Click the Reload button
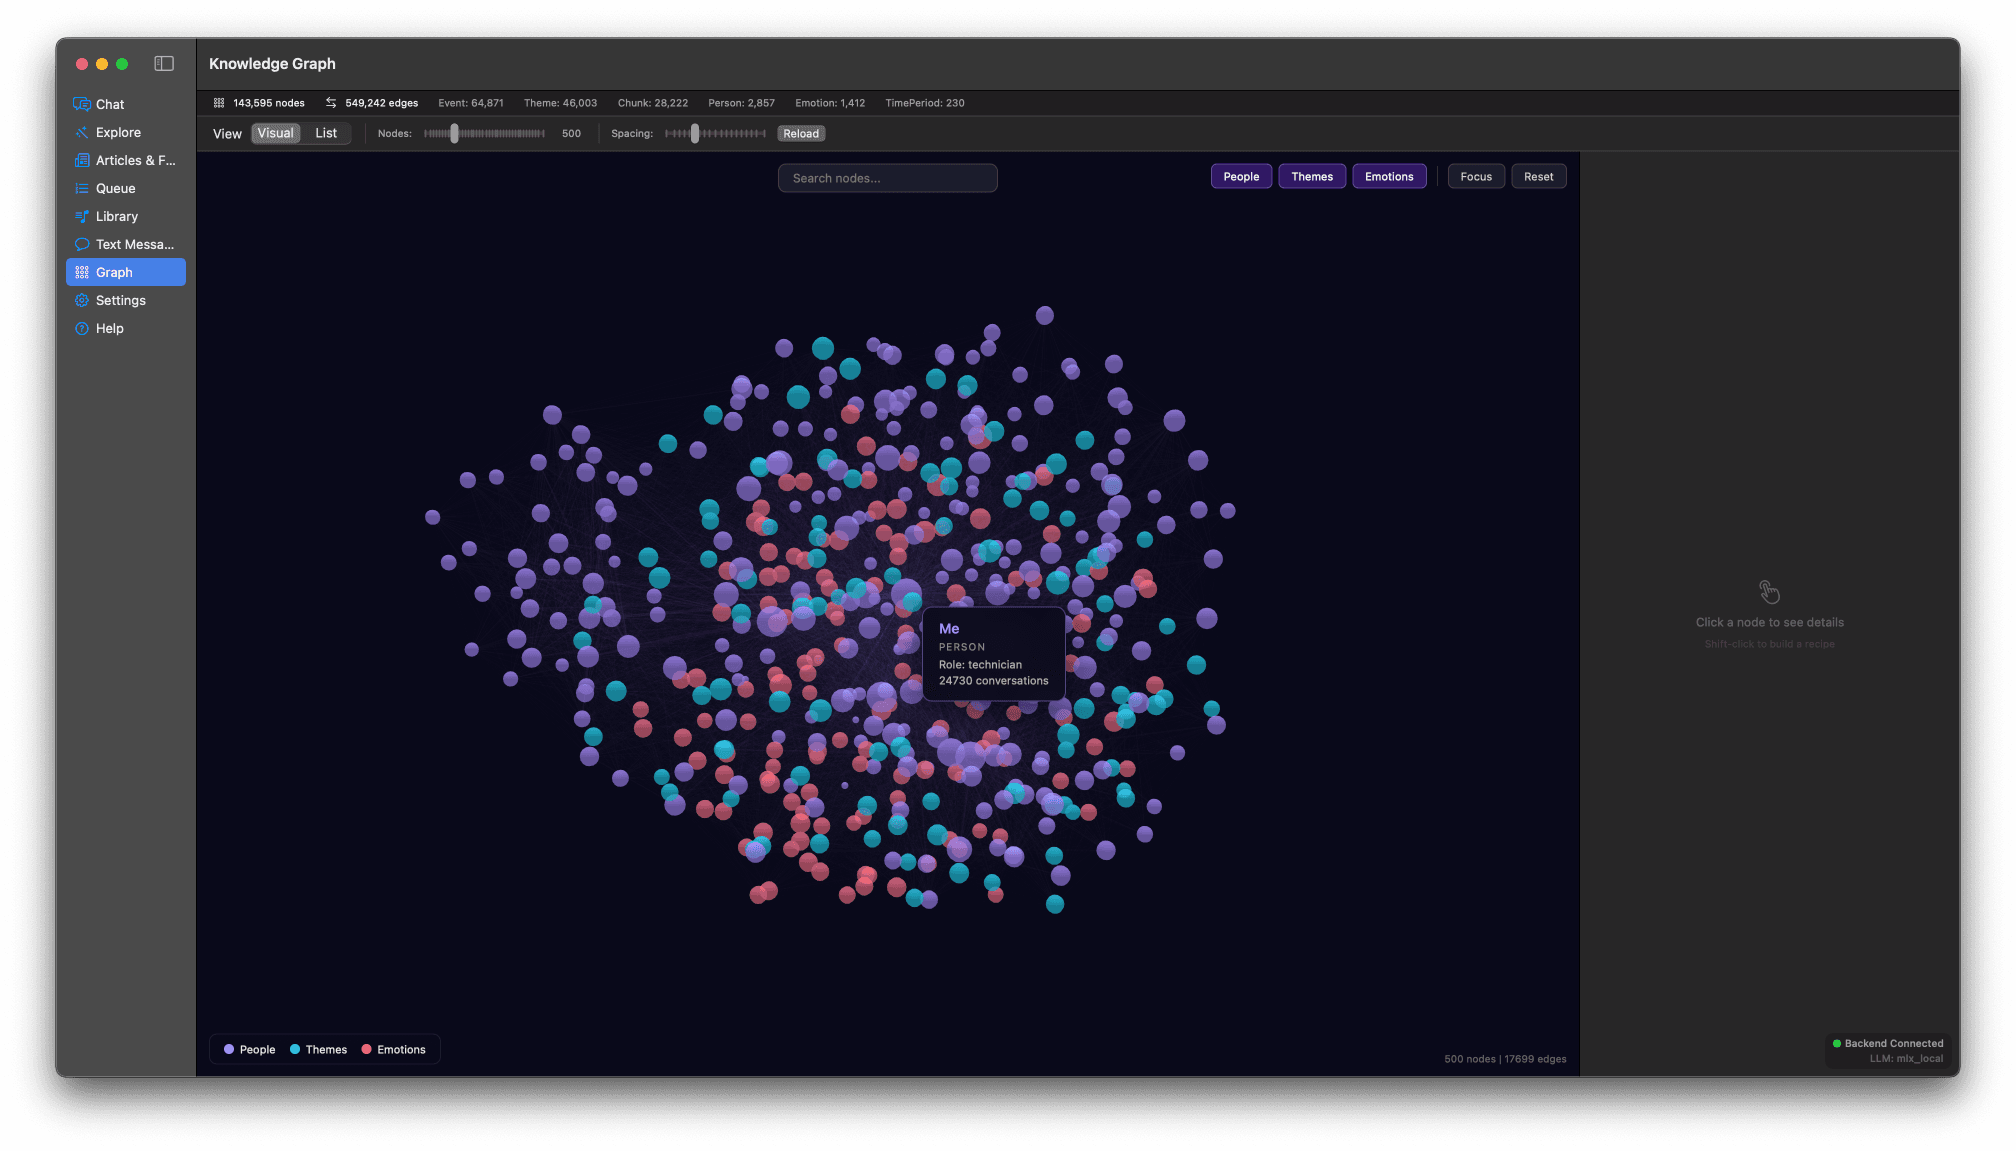 tap(801, 133)
